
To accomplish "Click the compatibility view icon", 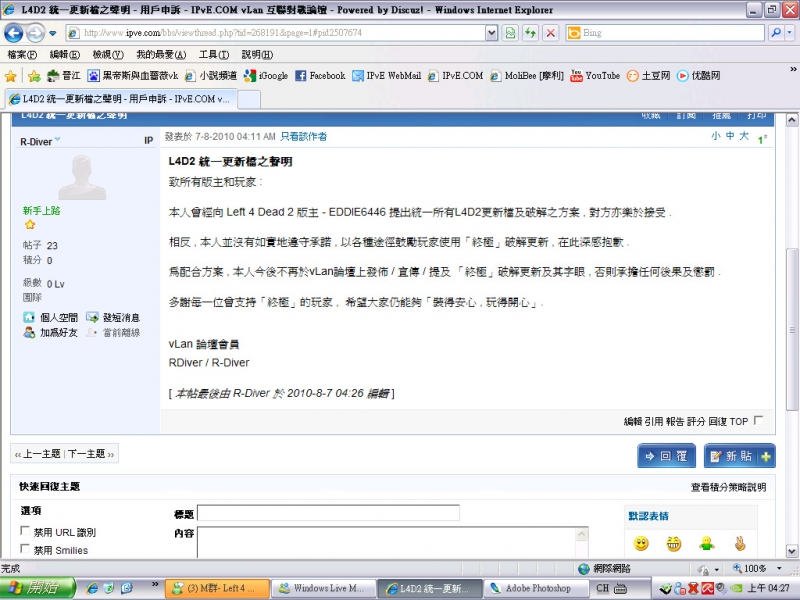I will coord(510,33).
